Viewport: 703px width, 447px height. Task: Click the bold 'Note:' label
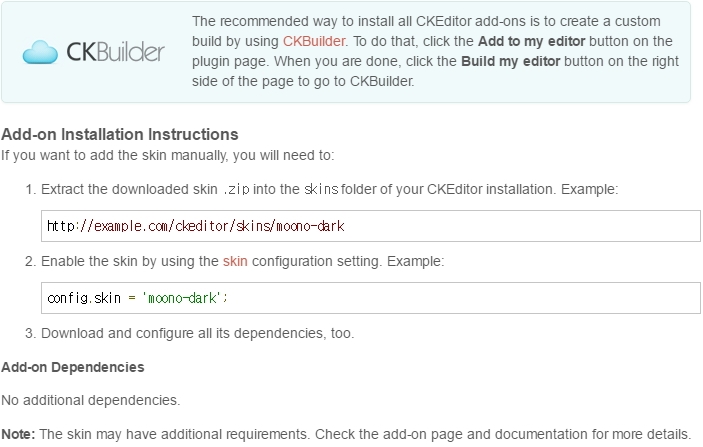pos(18,434)
